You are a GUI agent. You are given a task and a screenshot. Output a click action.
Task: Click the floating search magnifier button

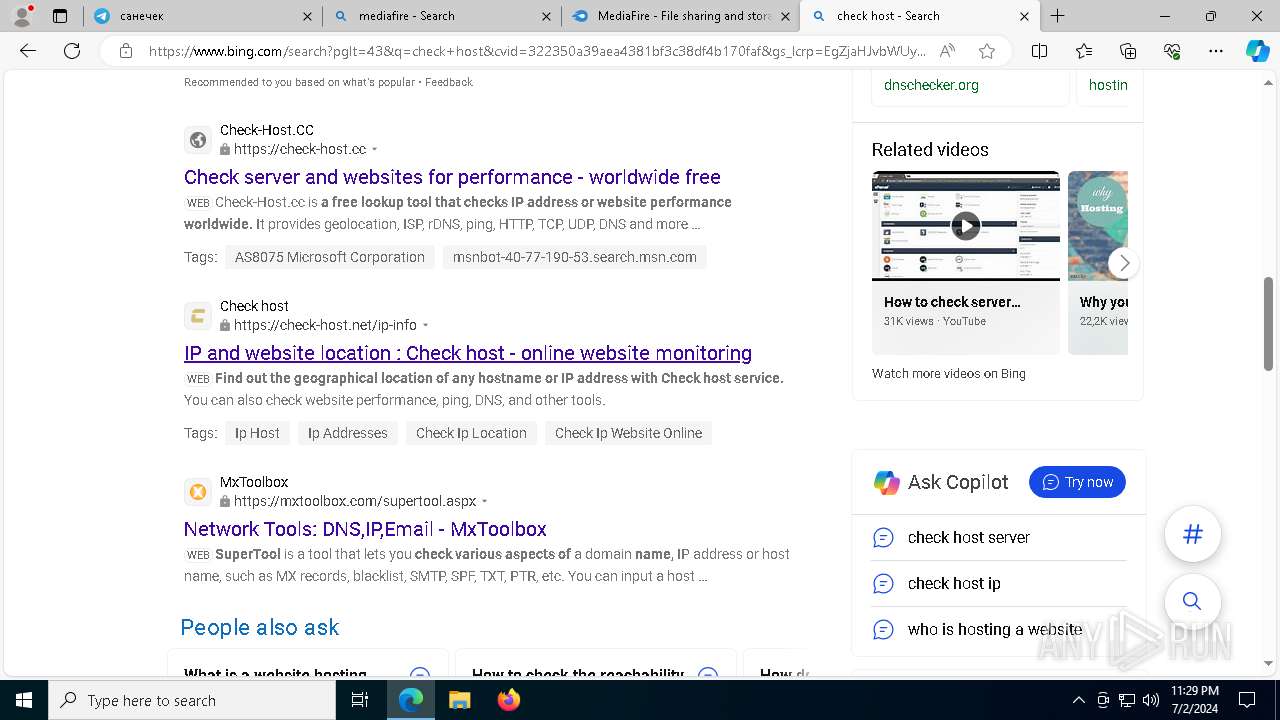click(x=1192, y=601)
